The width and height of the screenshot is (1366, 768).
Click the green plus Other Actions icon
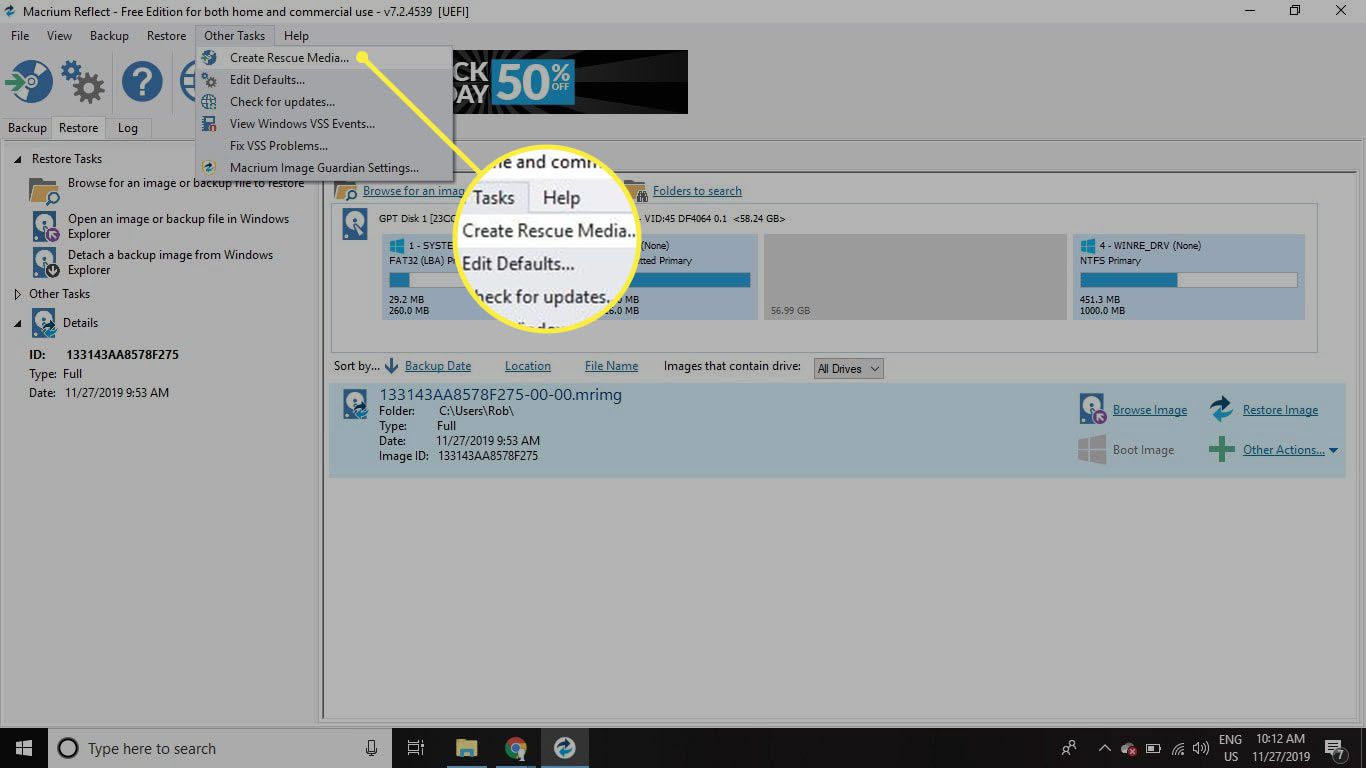click(x=1221, y=449)
